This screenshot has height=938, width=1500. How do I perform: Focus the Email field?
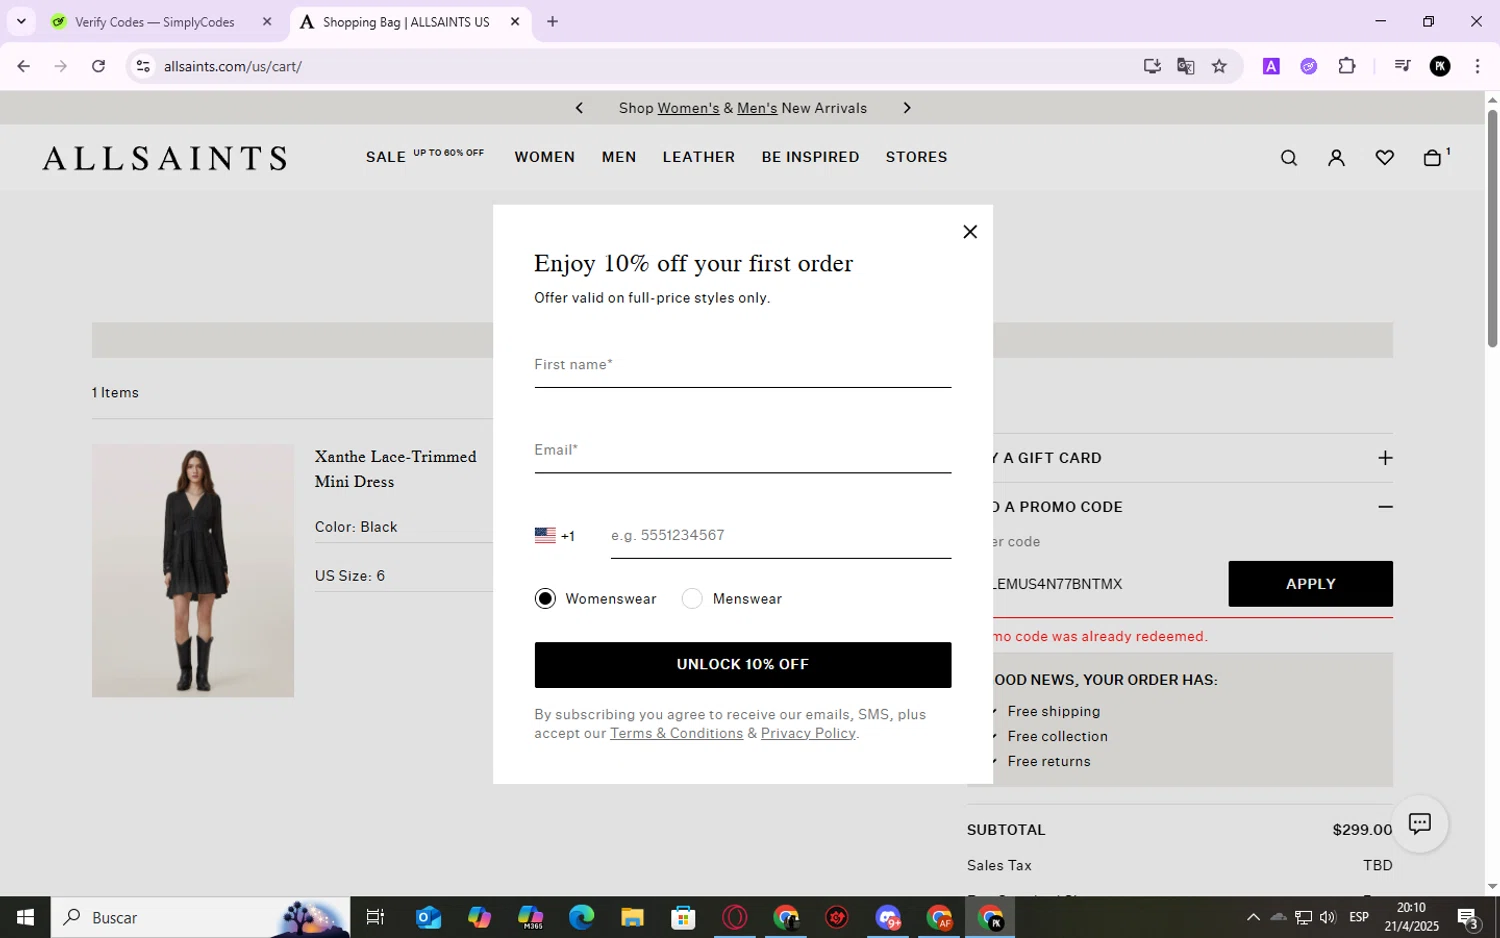point(742,450)
